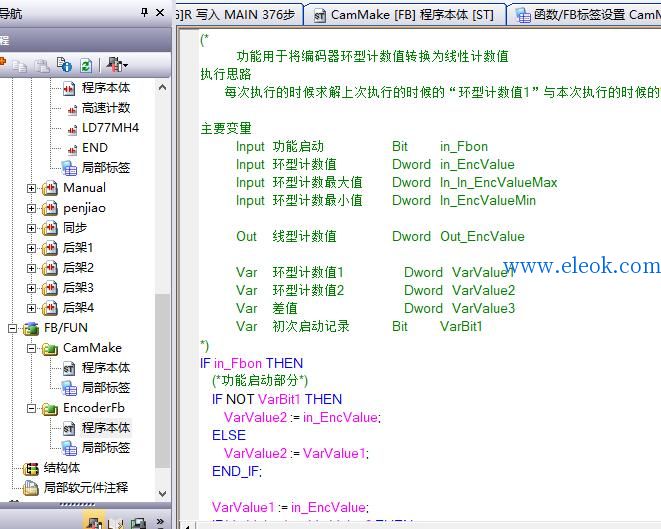Image resolution: width=661 pixels, height=529 pixels.
Task: Click the IF in_Fbon THEN code line
Action: point(252,363)
